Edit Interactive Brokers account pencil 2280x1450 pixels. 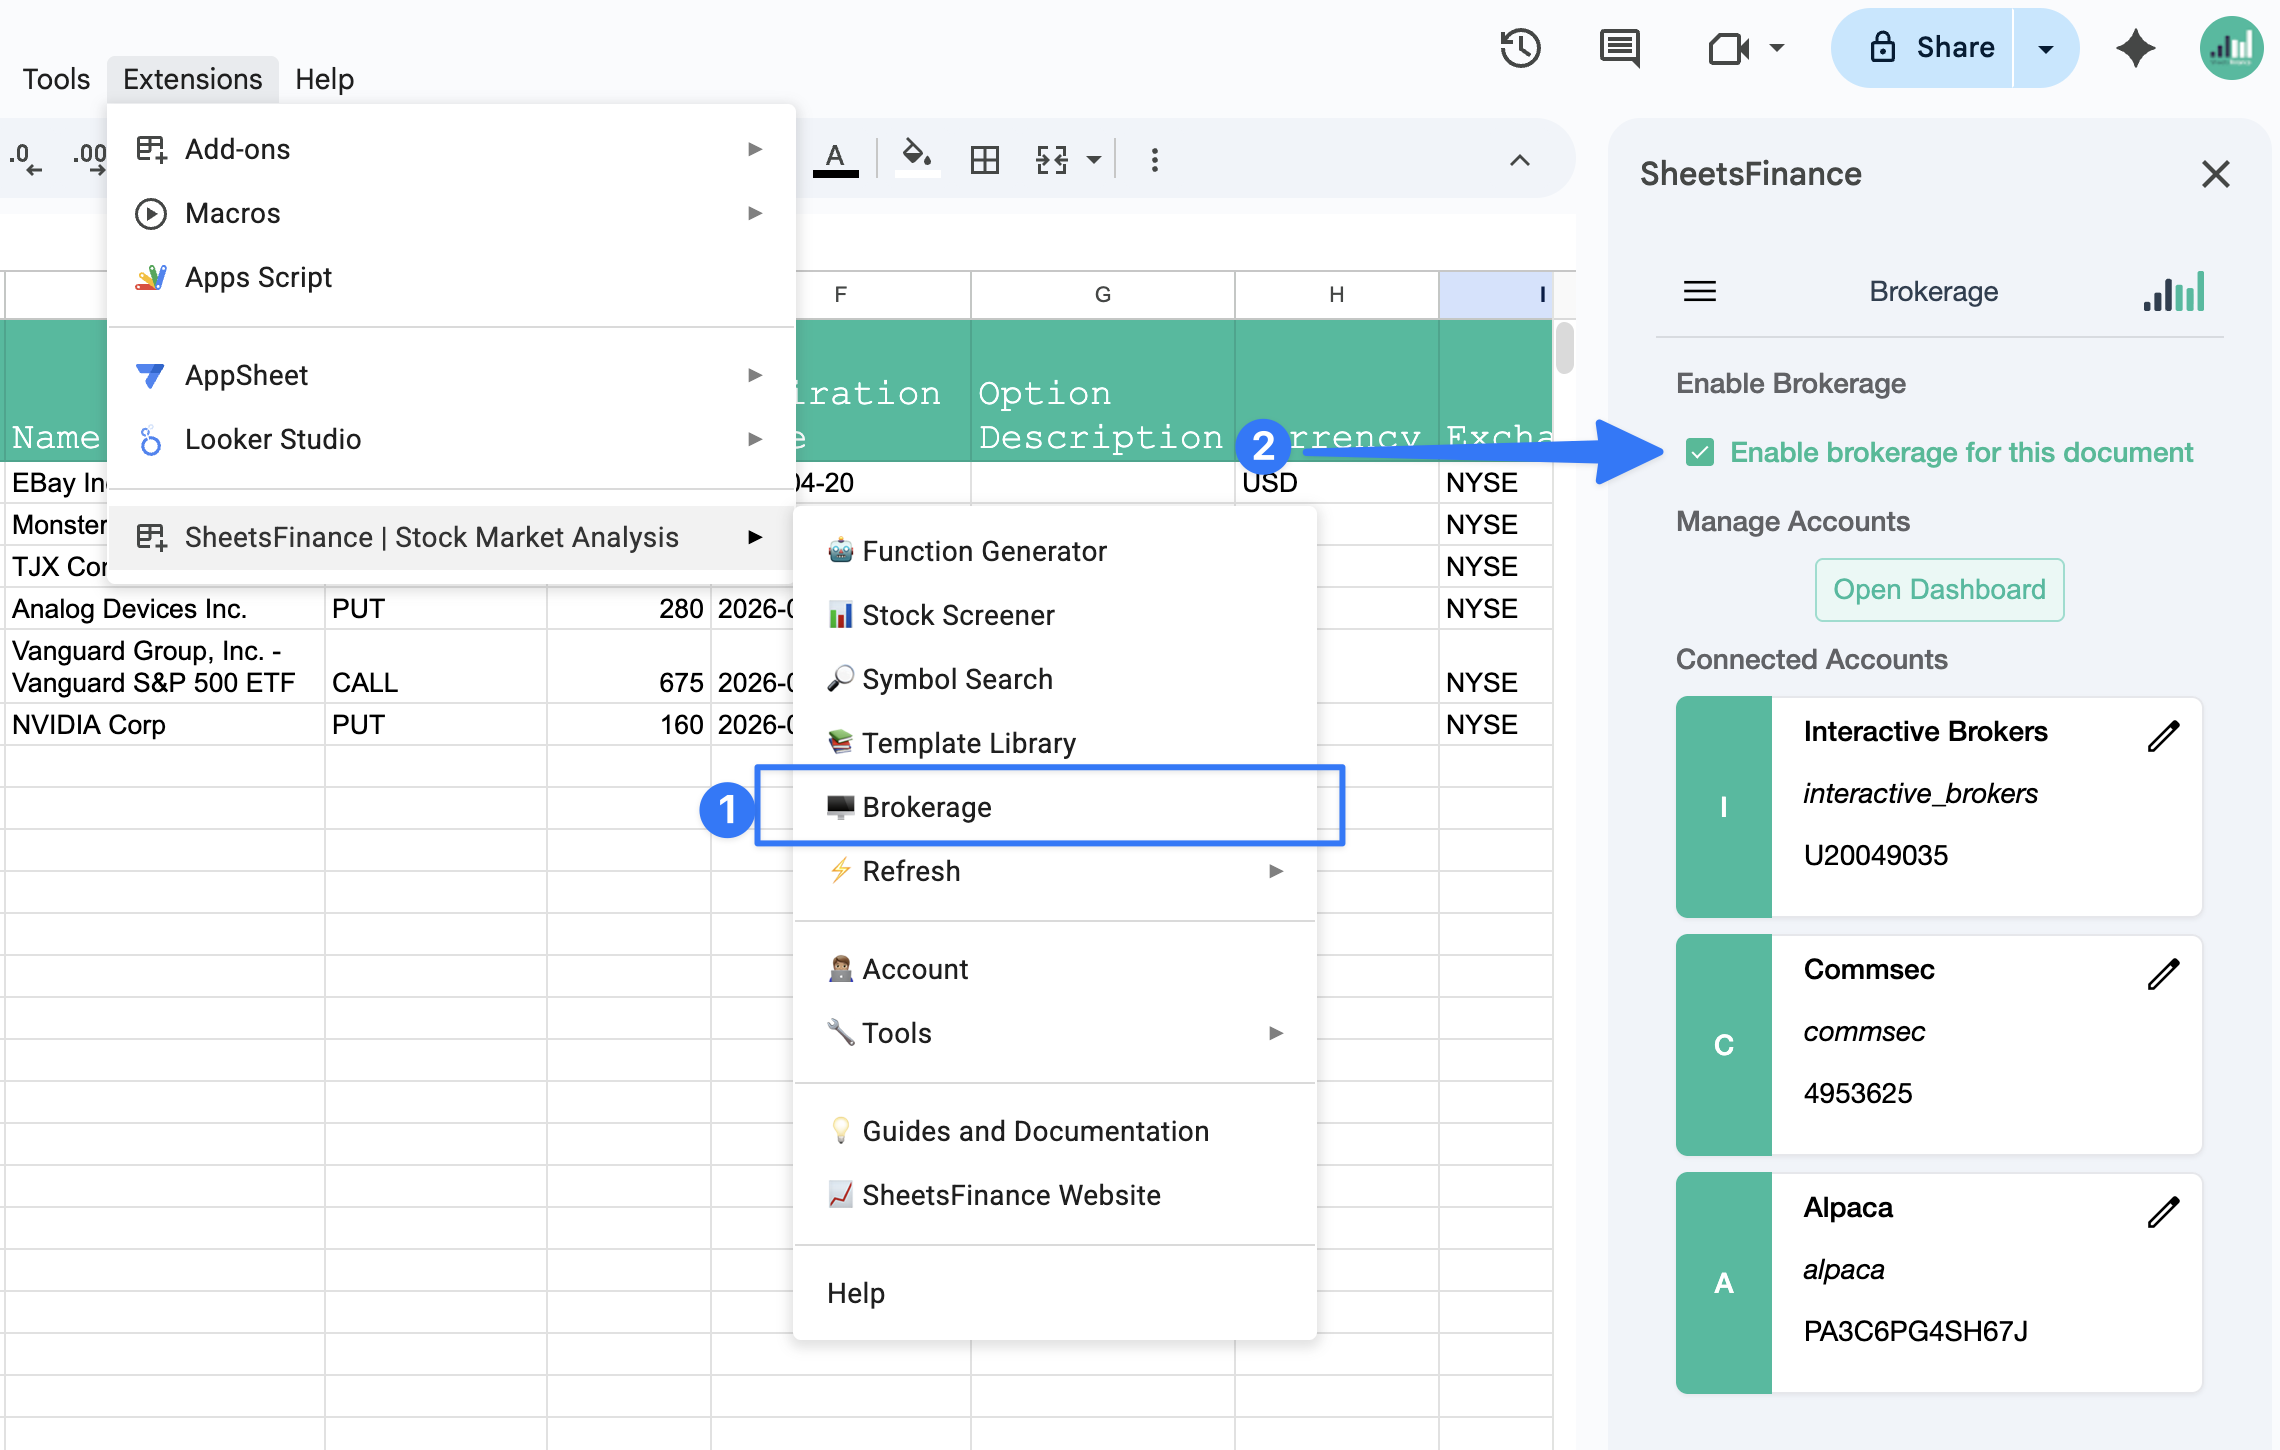pyautogui.click(x=2163, y=736)
